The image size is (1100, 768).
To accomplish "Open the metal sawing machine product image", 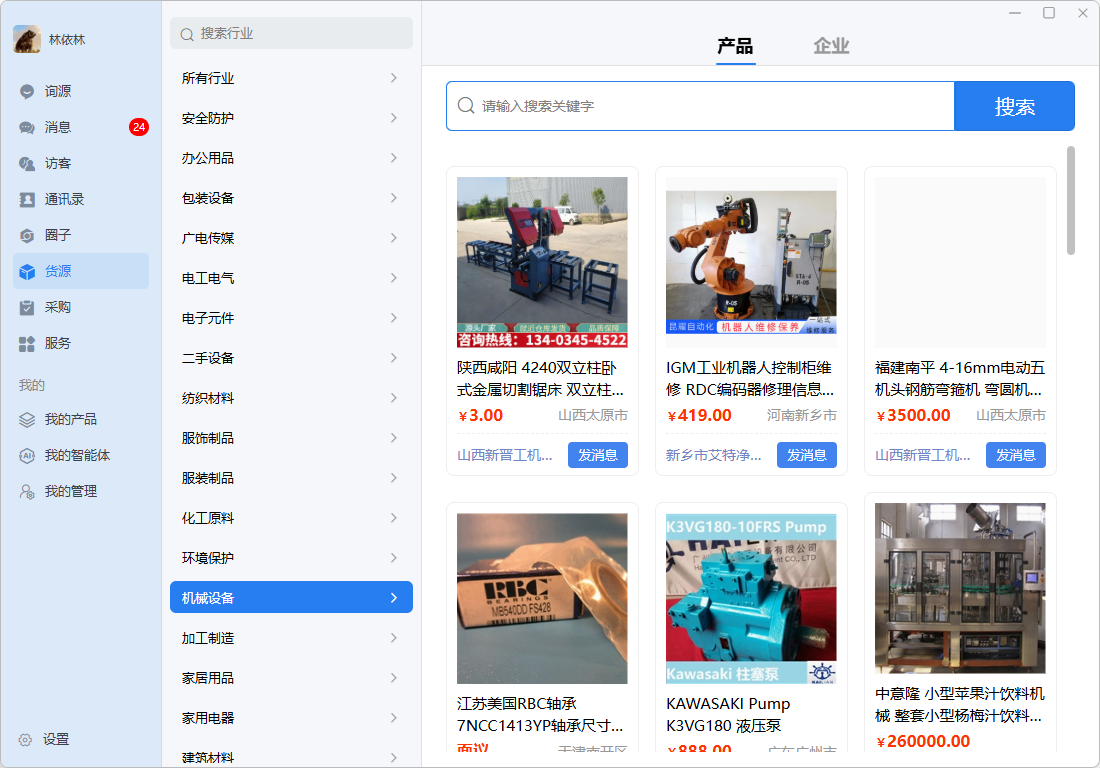I will pyautogui.click(x=542, y=262).
